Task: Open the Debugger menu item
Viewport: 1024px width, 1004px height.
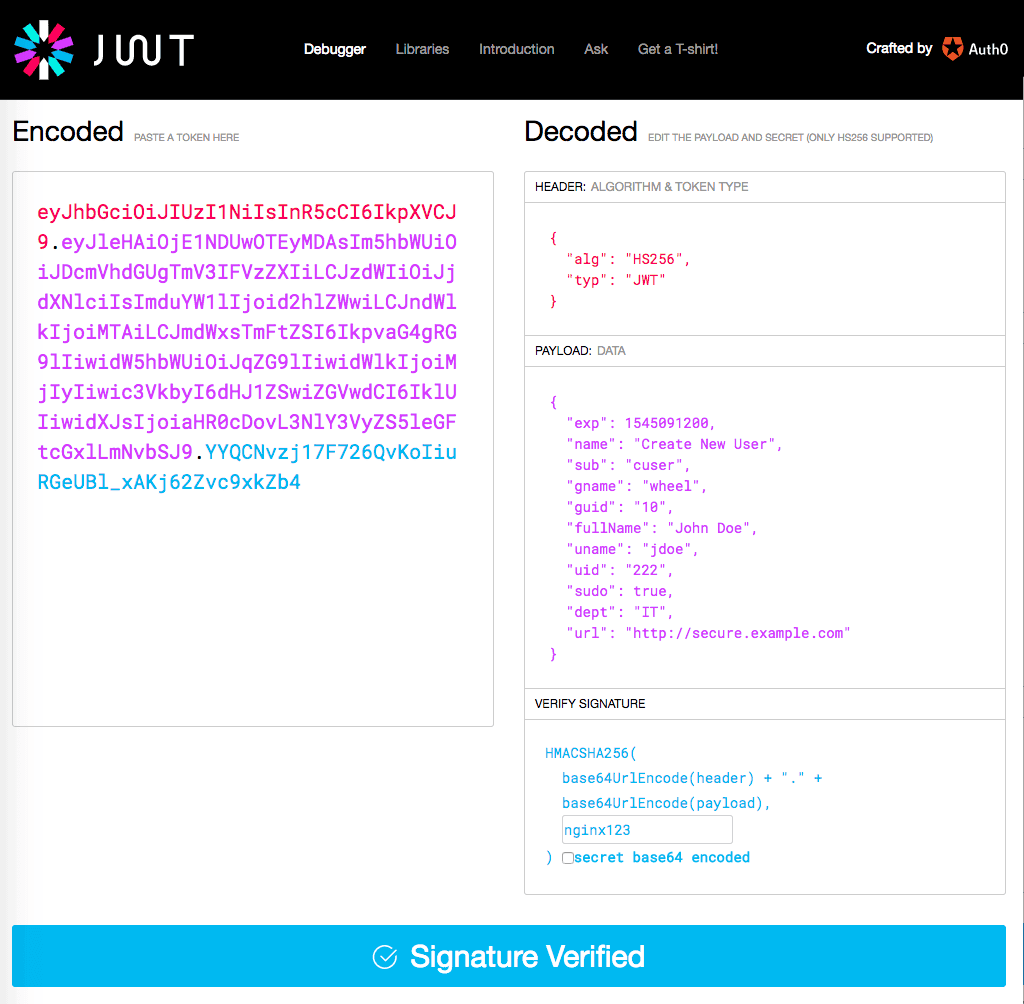Action: pyautogui.click(x=335, y=49)
